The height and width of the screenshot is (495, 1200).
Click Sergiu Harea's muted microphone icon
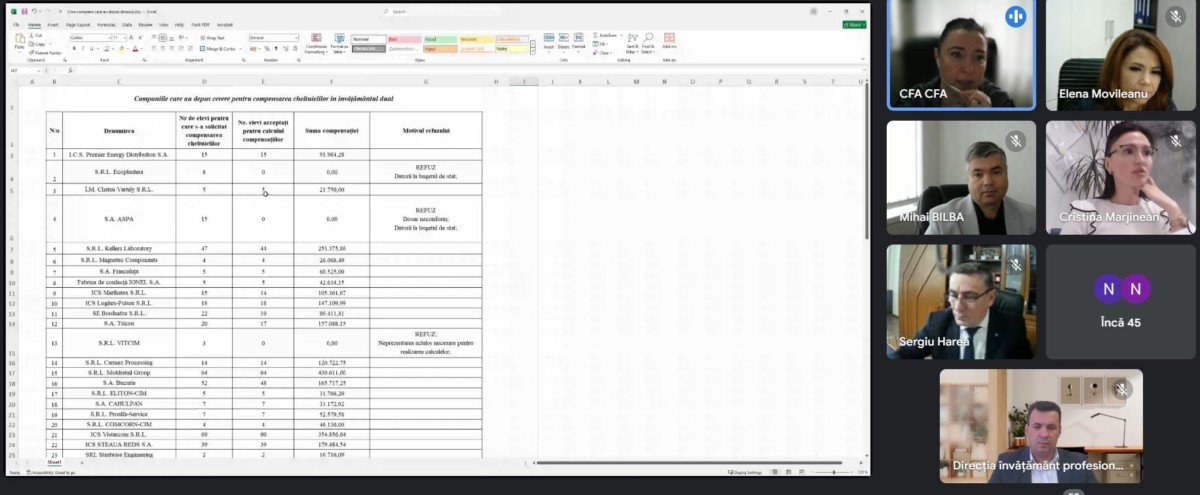[x=1015, y=265]
